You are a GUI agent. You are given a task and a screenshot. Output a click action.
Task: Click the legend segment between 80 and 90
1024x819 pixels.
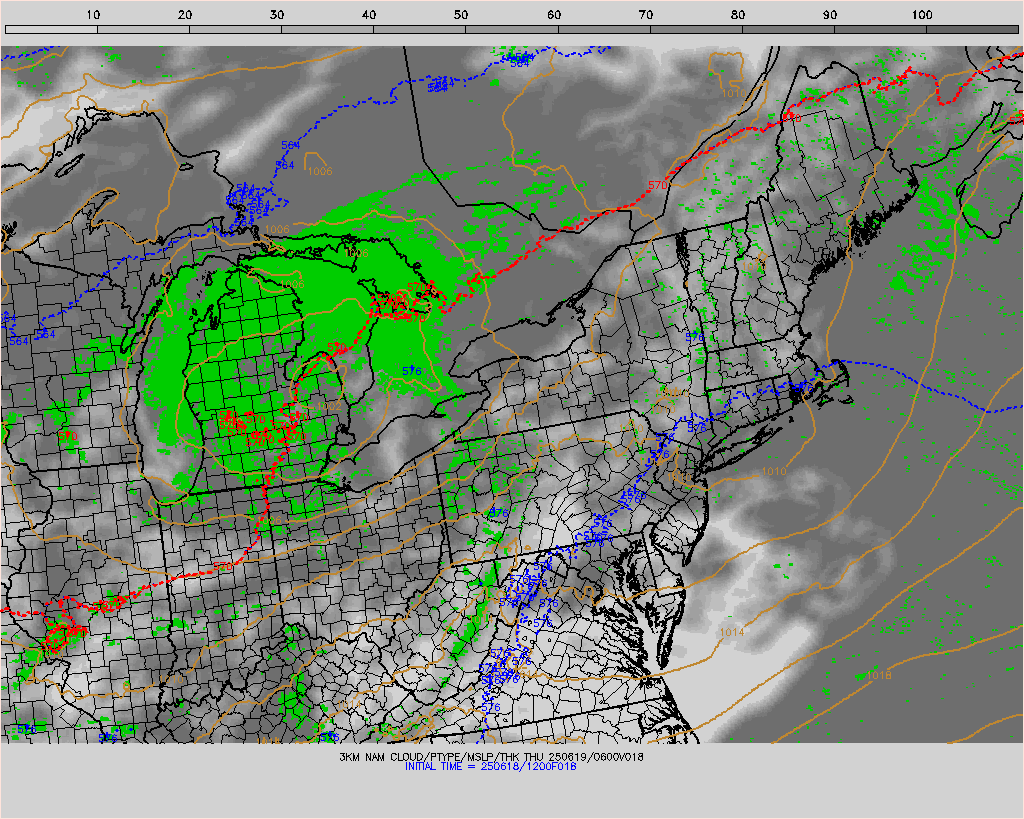point(788,29)
